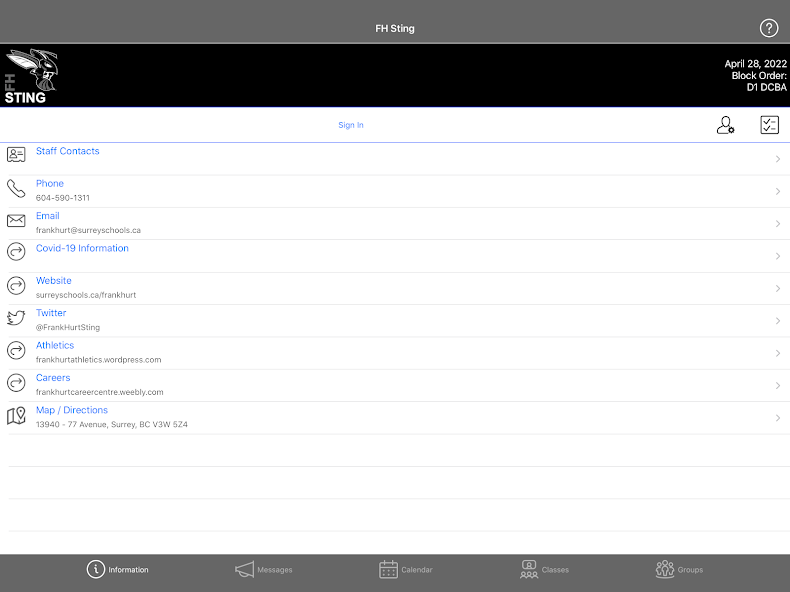Click the @FrankHurtSting handle
The image size is (790, 592).
pyautogui.click(x=68, y=327)
